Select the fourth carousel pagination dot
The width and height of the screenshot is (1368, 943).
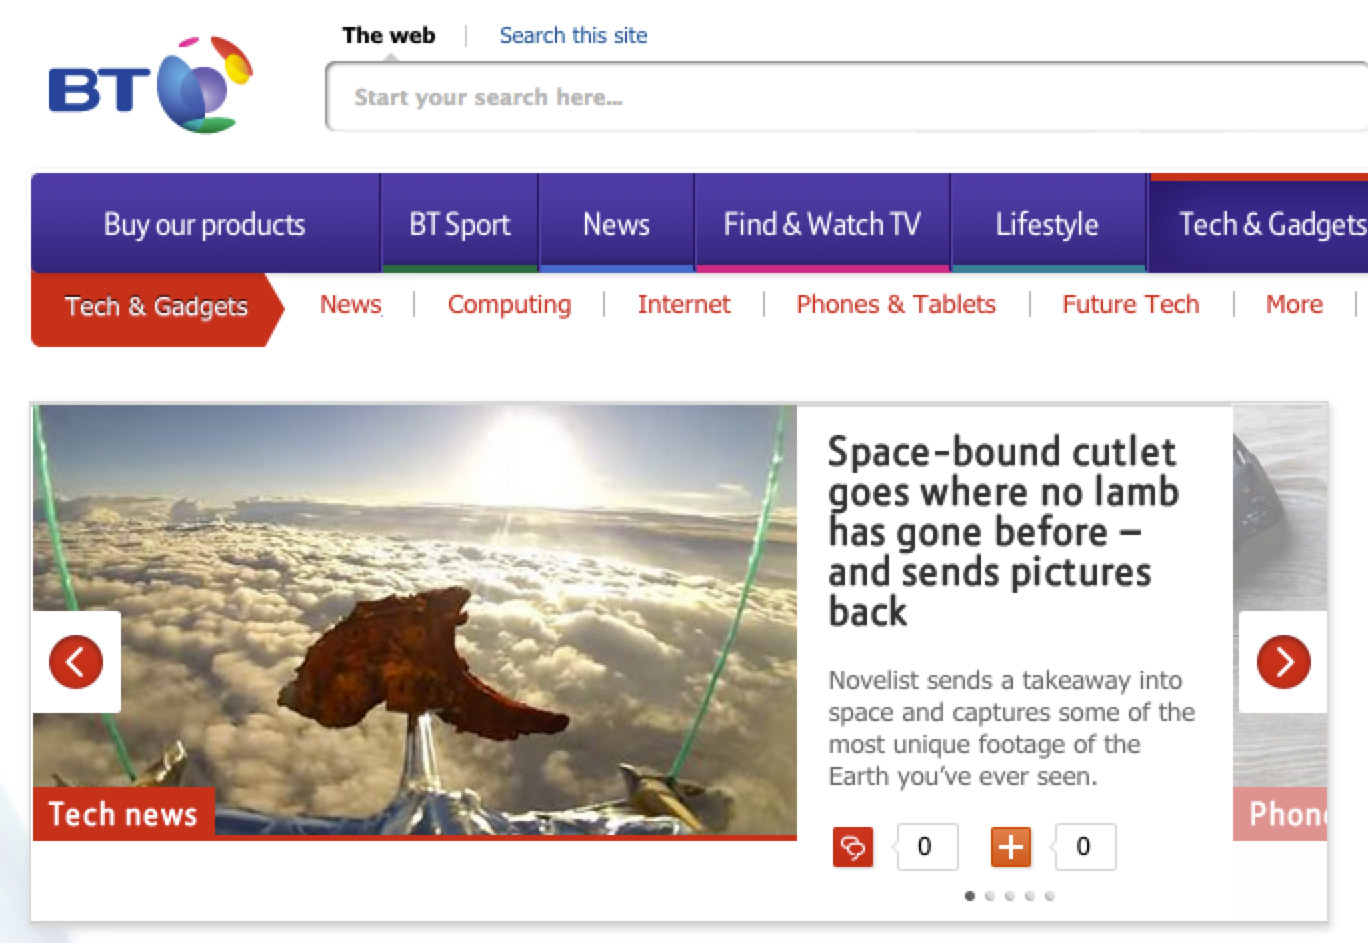(x=1030, y=896)
